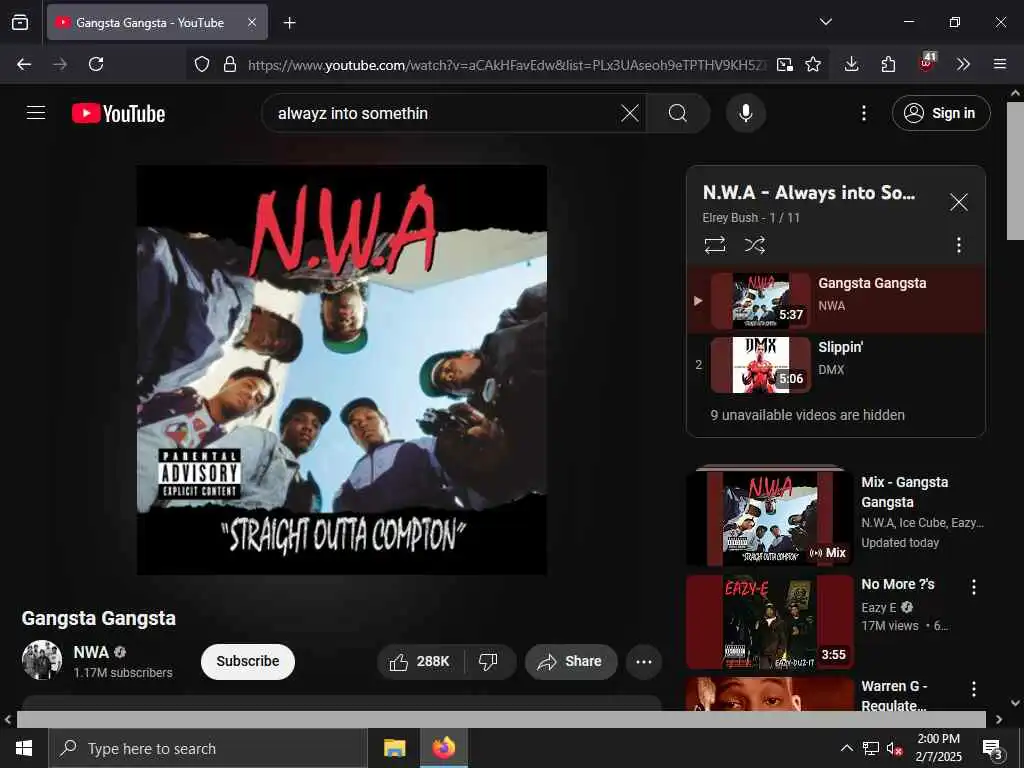Open the Warren G - Regulate video title

(893, 696)
